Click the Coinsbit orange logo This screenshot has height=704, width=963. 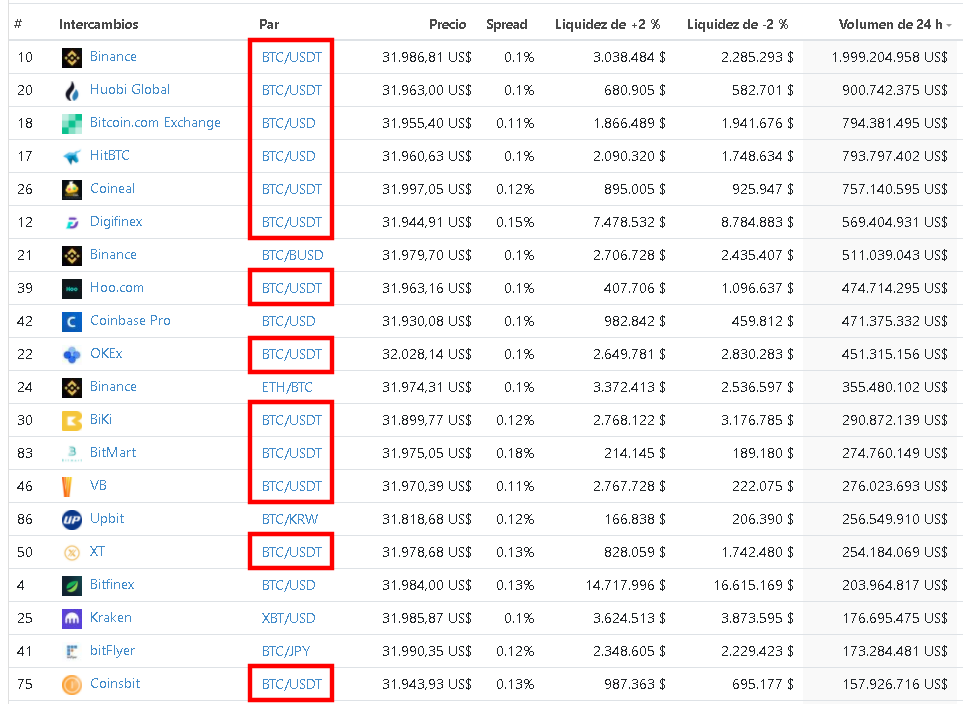click(72, 684)
